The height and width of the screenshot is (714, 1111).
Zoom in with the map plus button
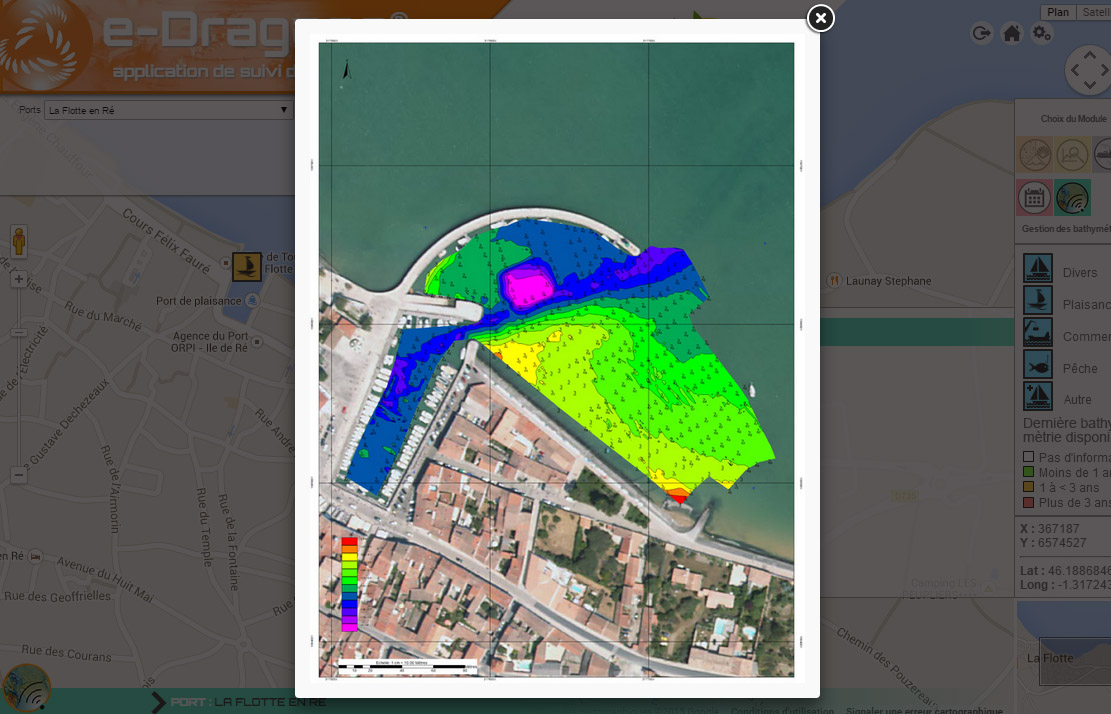[18, 279]
